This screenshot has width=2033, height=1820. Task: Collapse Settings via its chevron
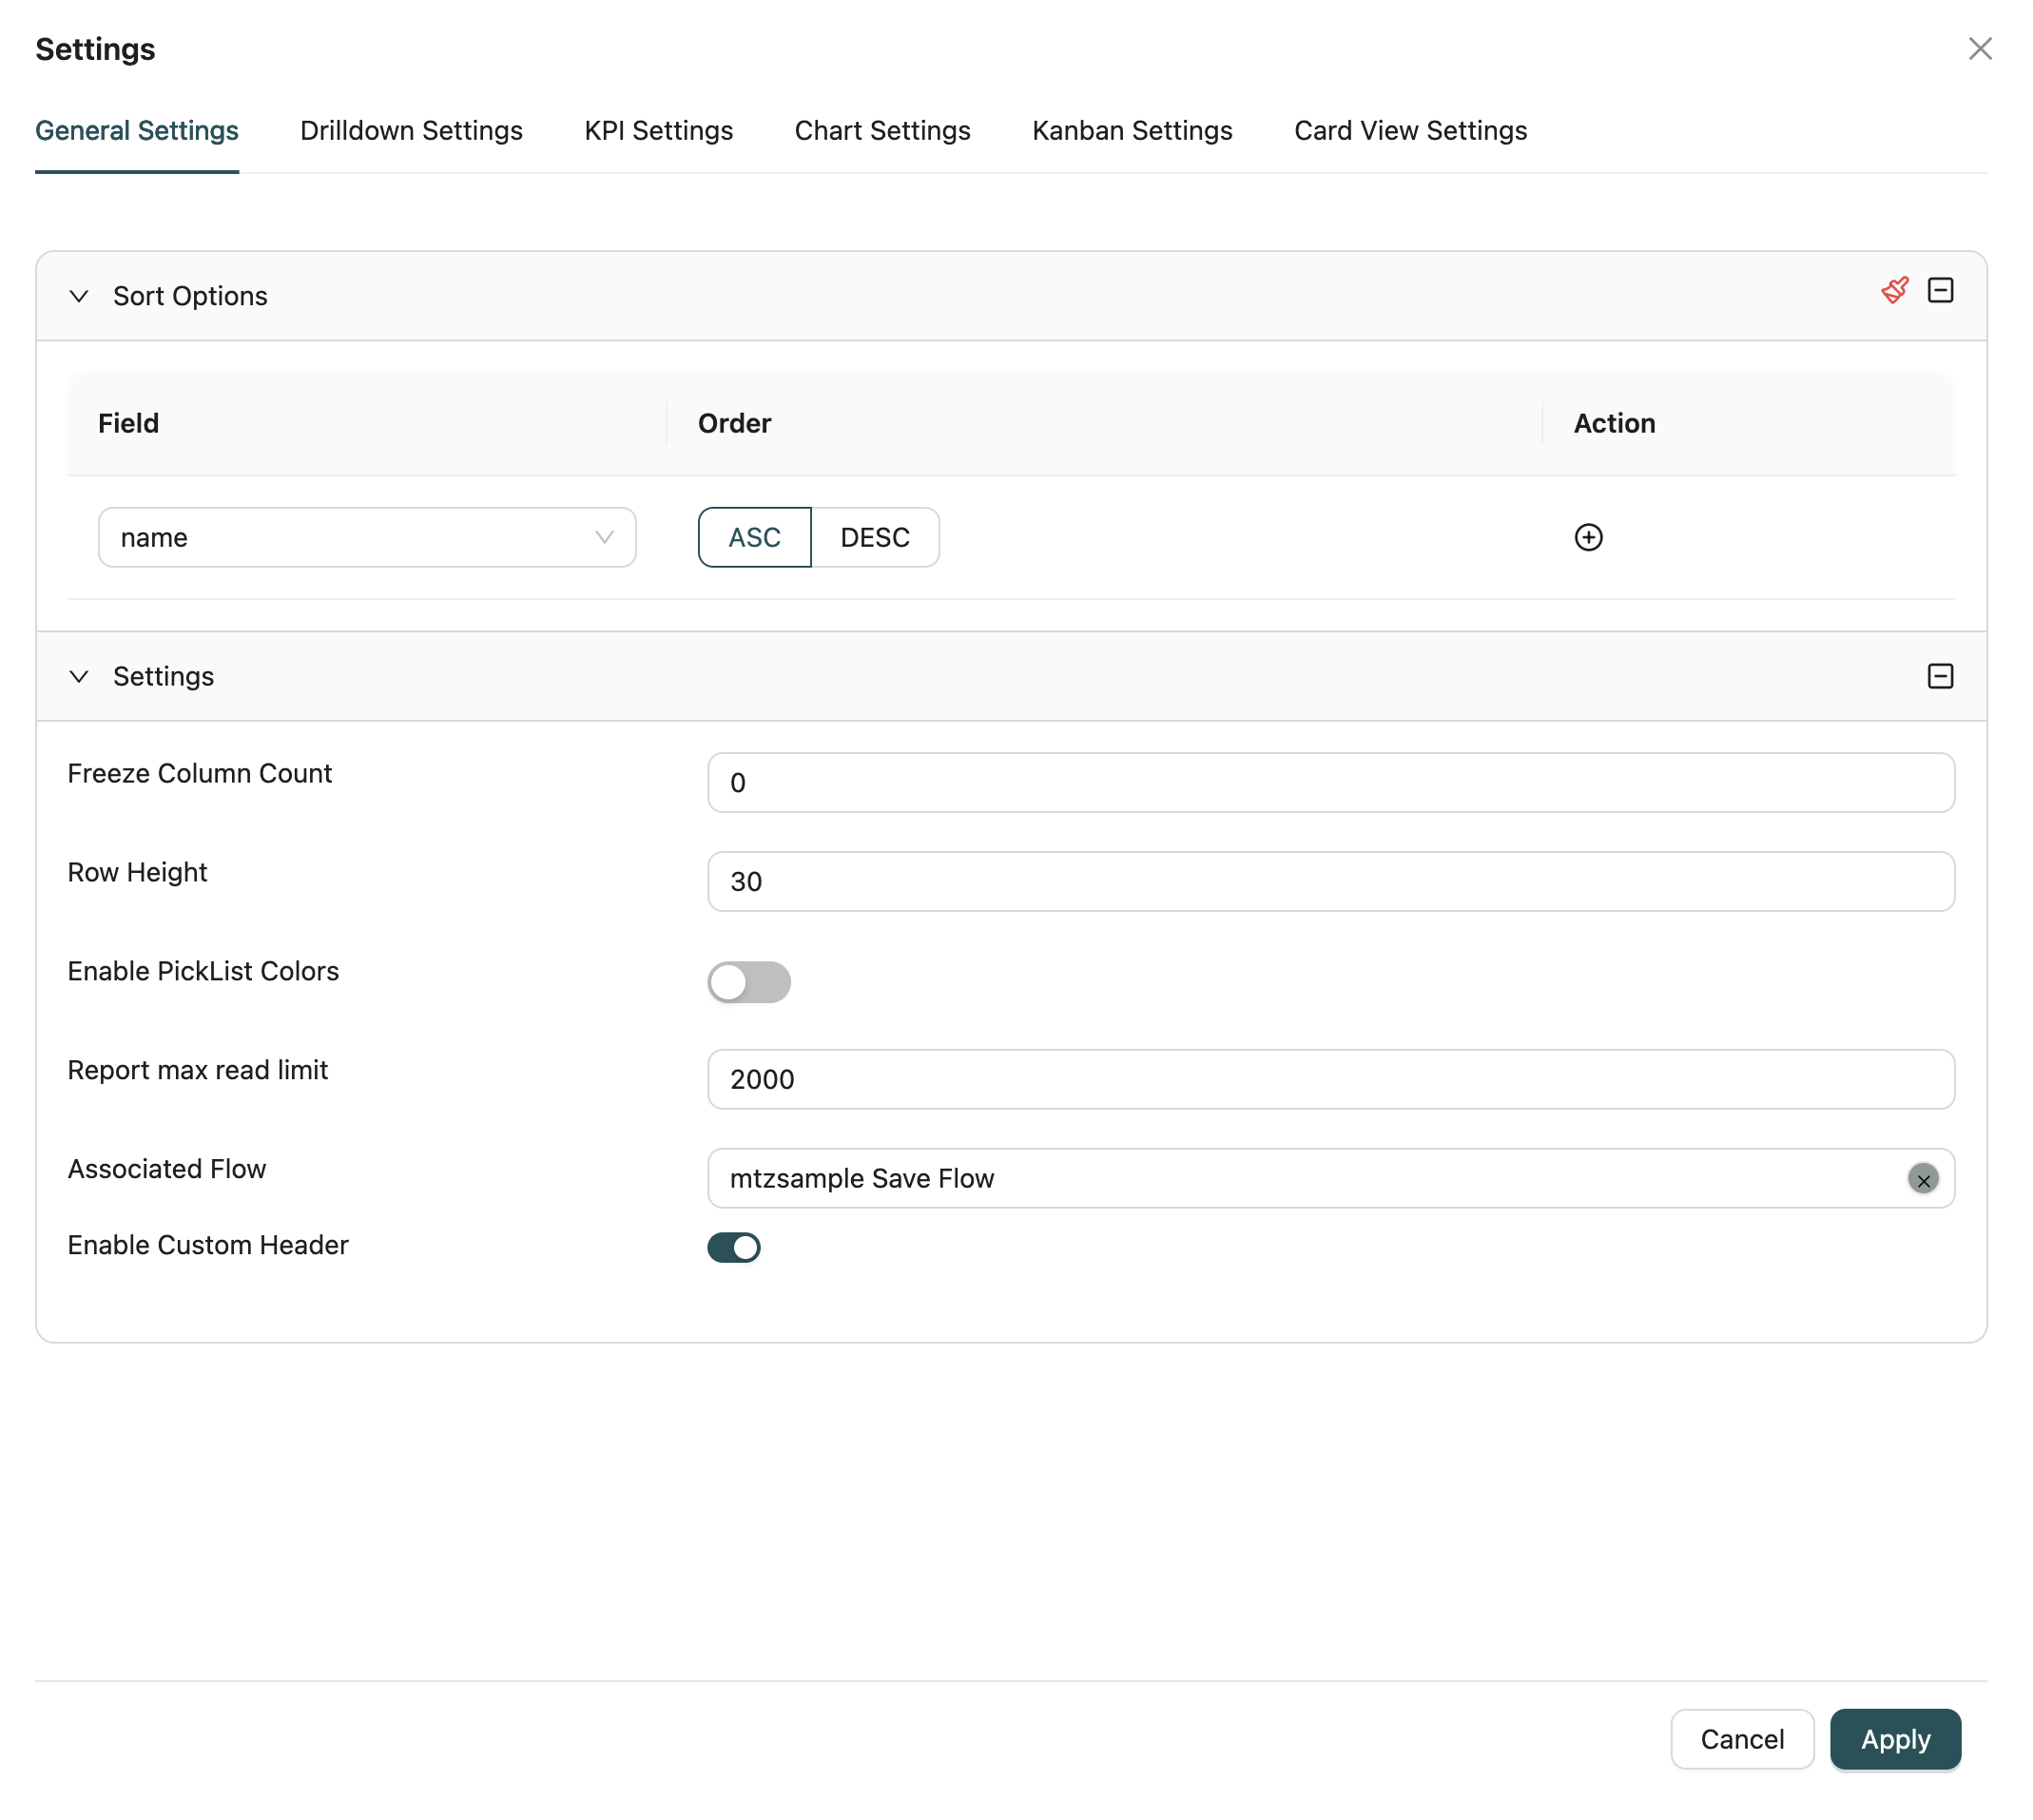point(80,676)
